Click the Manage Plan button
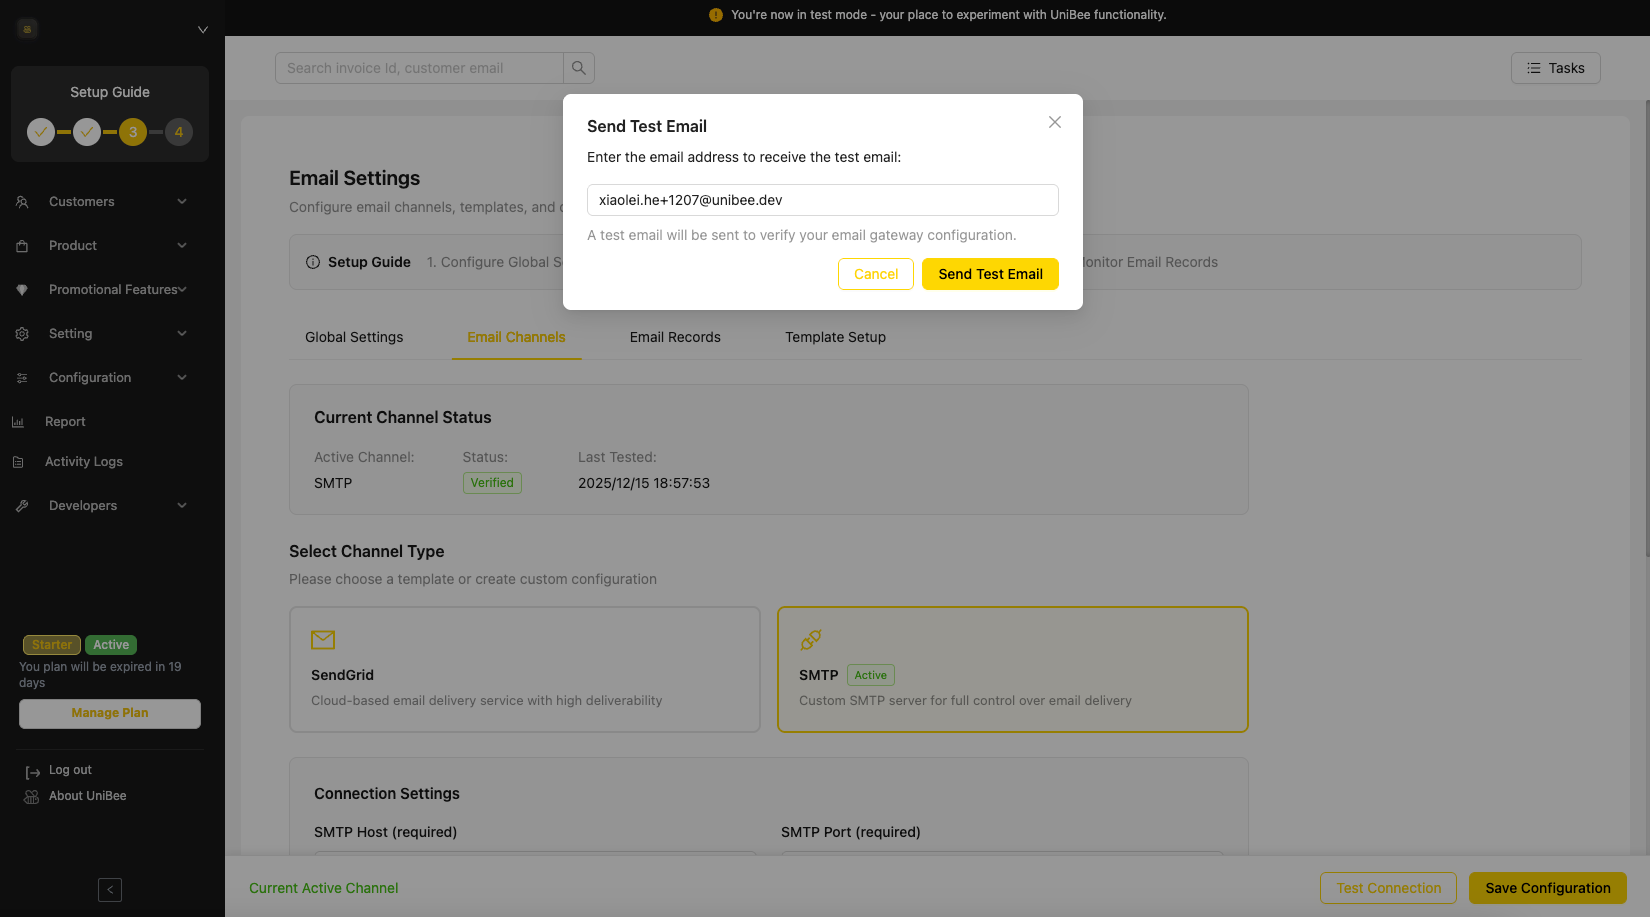 tap(110, 713)
